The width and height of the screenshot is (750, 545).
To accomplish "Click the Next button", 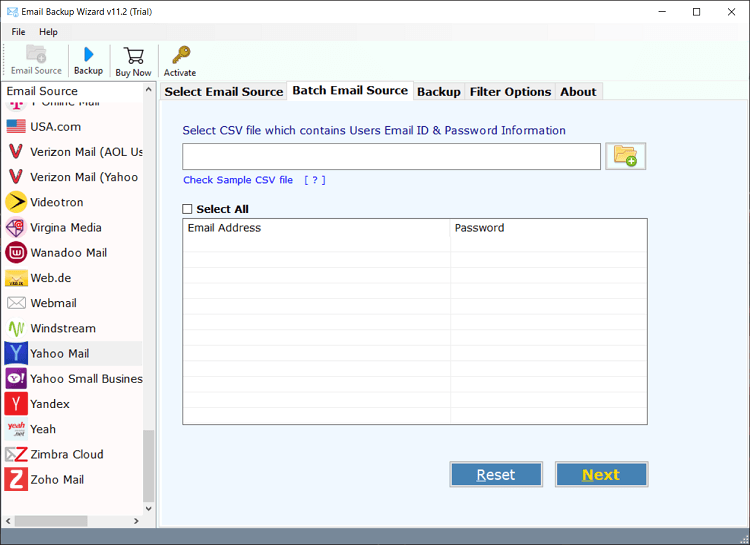I will tap(601, 475).
